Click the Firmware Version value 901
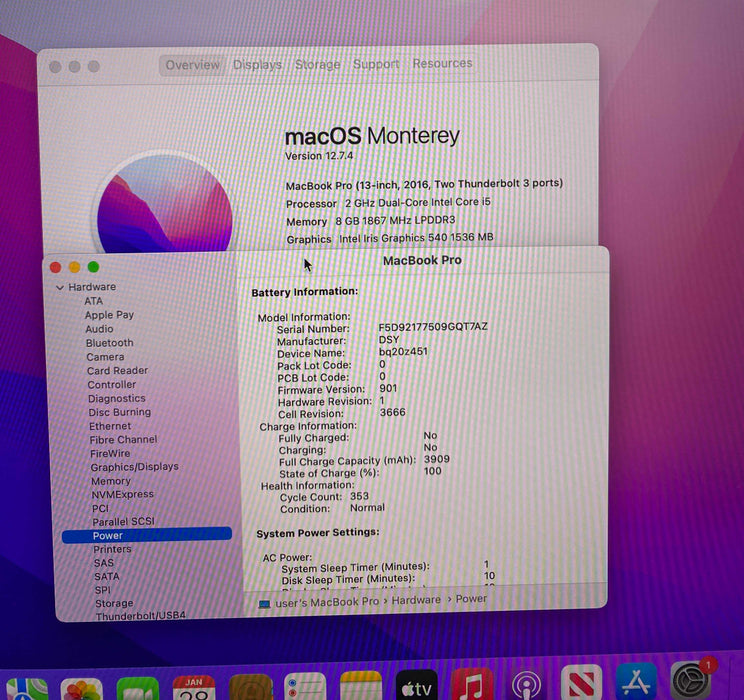The height and width of the screenshot is (700, 744). (388, 388)
